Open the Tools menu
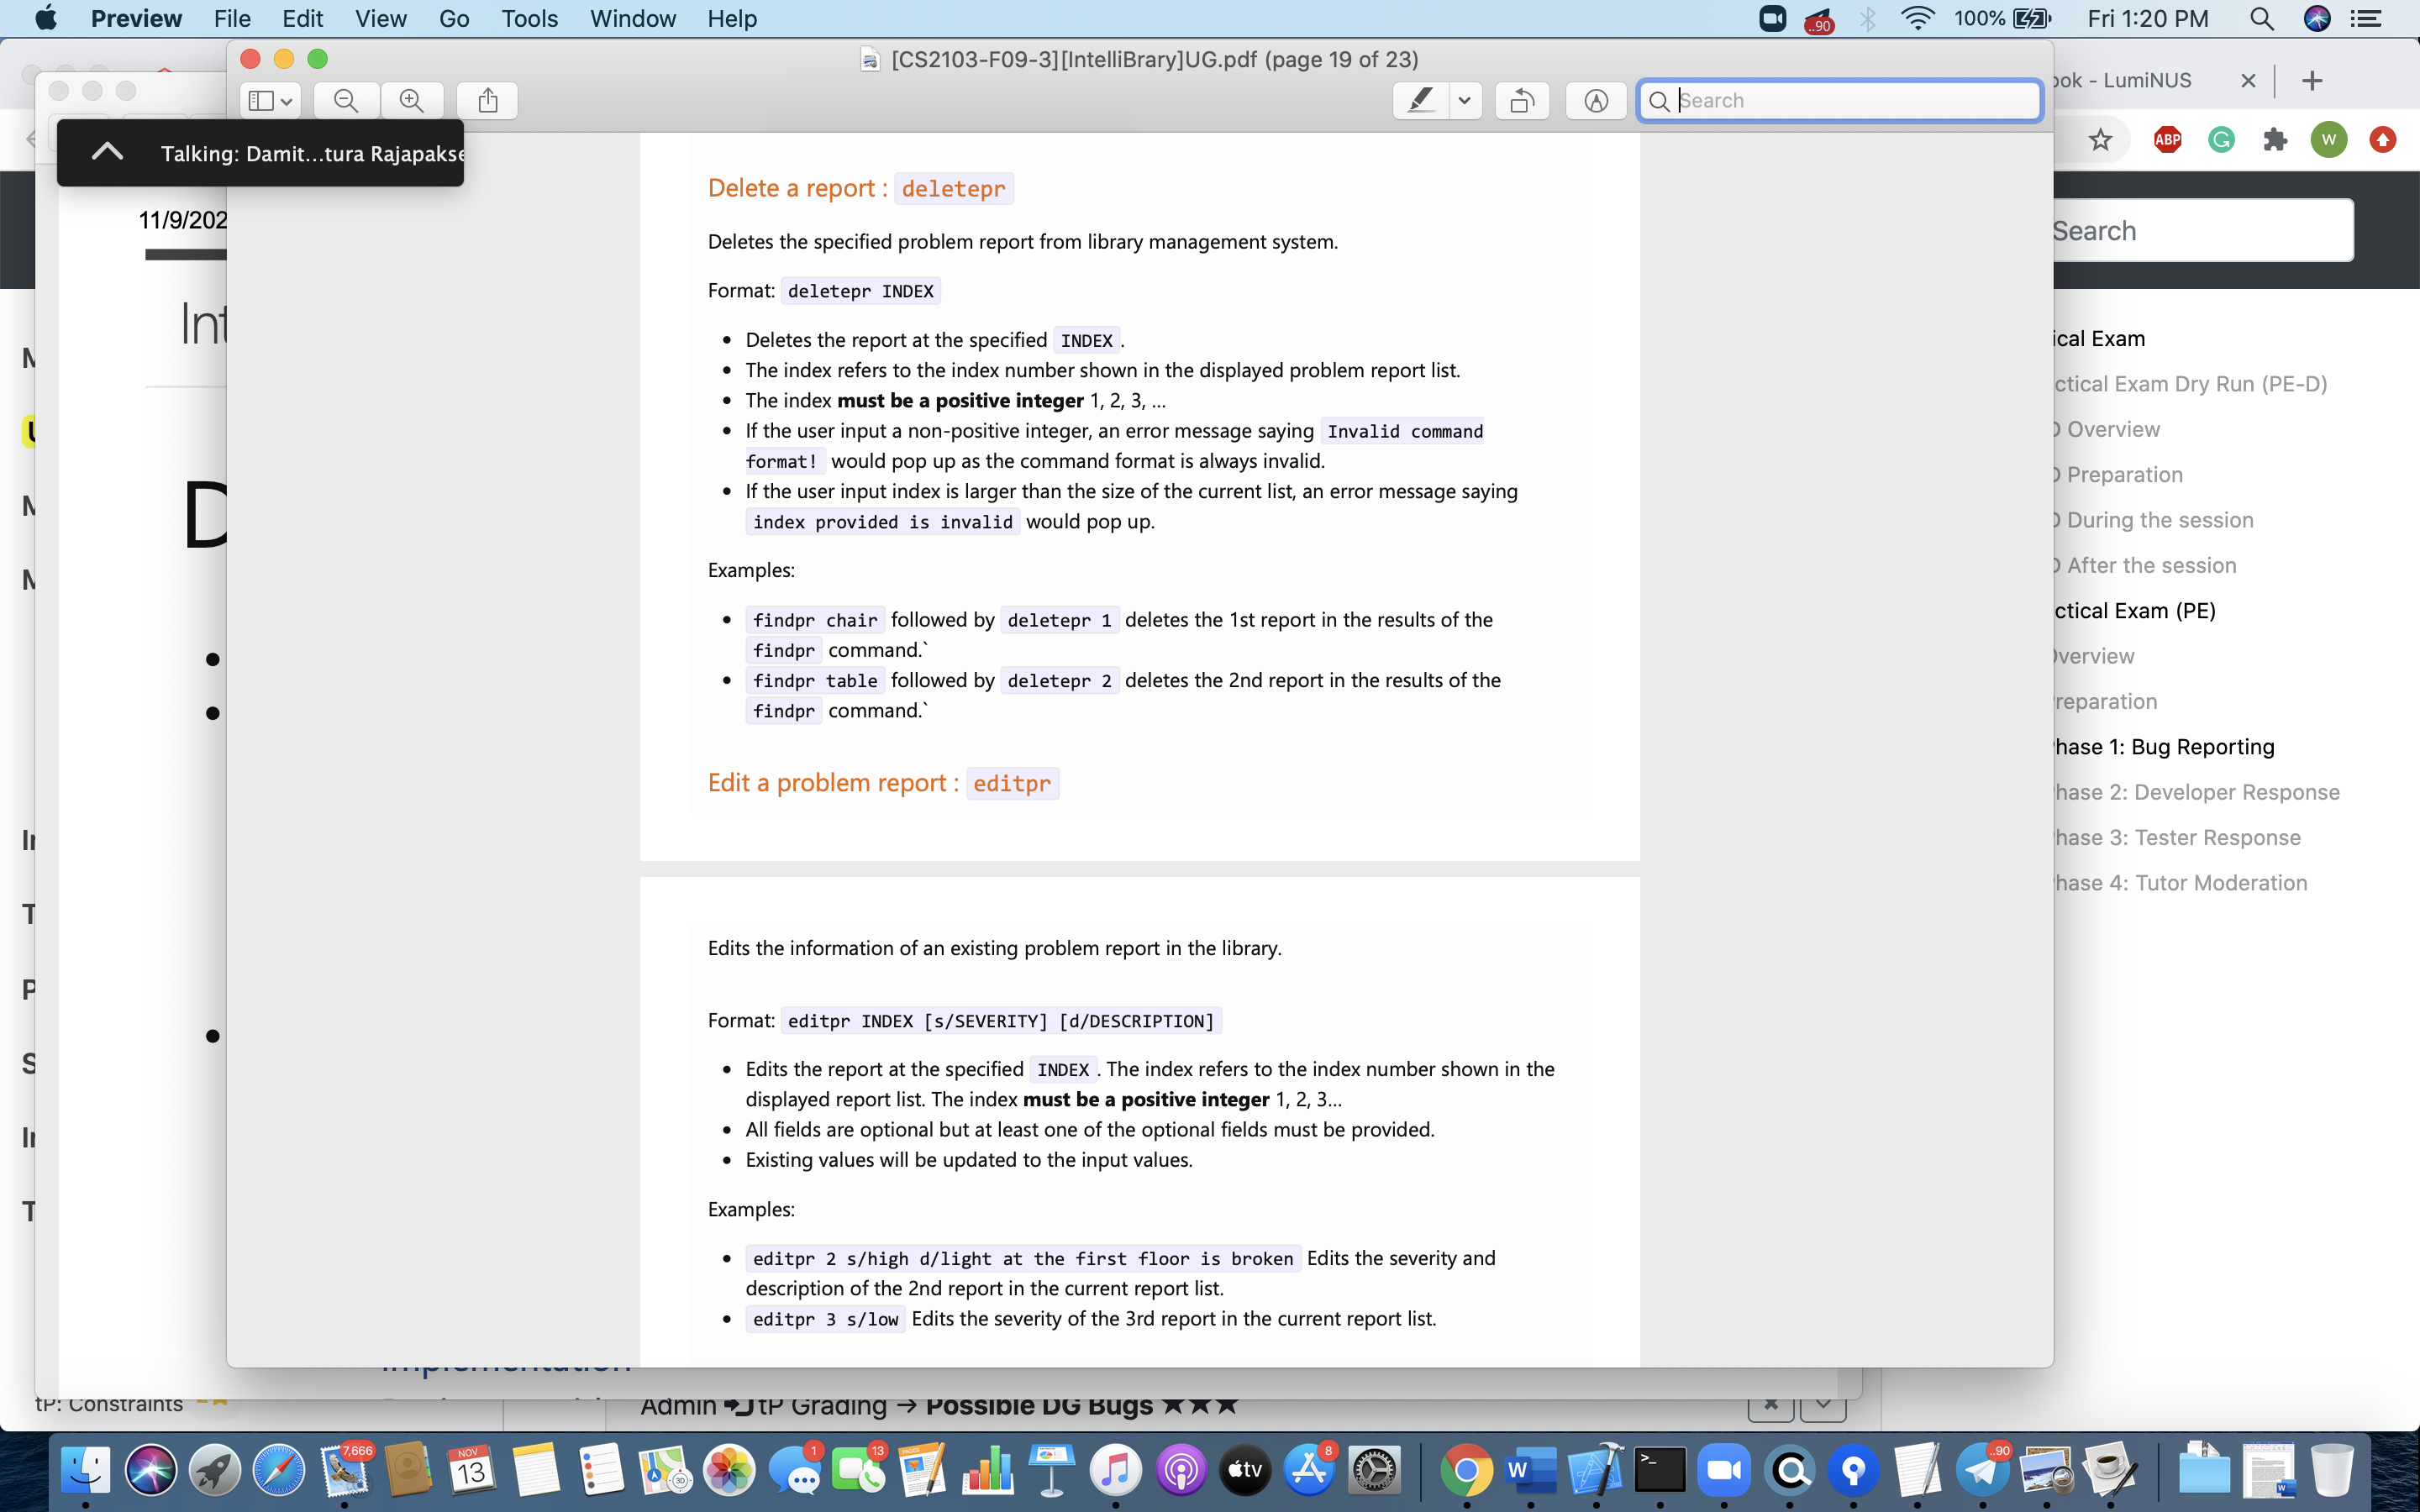This screenshot has height=1512, width=2420. pyautogui.click(x=529, y=18)
